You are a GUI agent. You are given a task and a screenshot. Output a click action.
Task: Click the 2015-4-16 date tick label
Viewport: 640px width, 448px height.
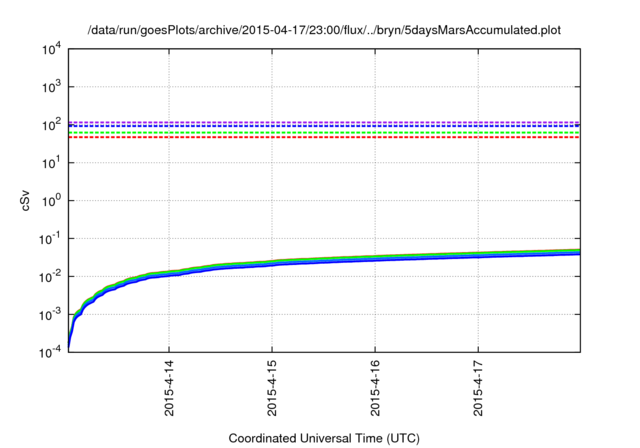tap(375, 388)
